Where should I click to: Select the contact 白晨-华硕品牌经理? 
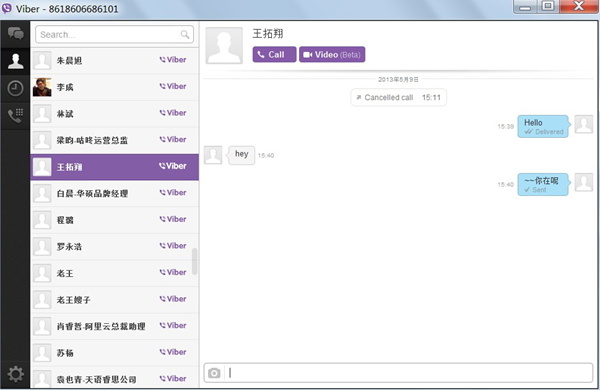pyautogui.click(x=114, y=194)
